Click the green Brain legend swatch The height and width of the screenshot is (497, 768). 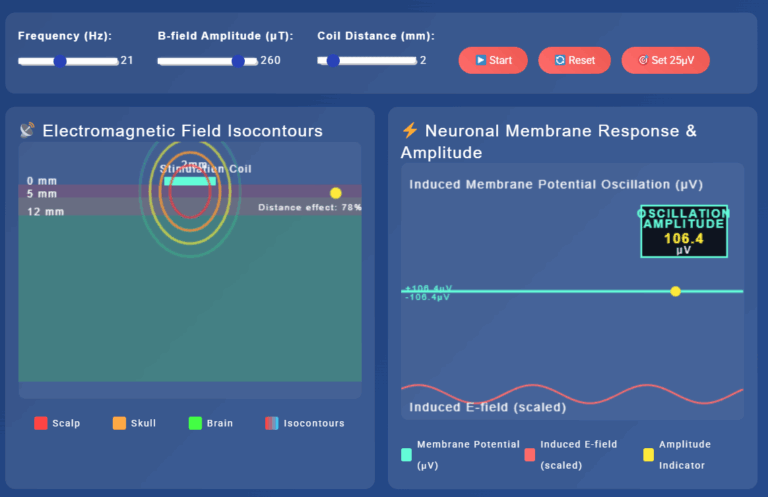(195, 423)
